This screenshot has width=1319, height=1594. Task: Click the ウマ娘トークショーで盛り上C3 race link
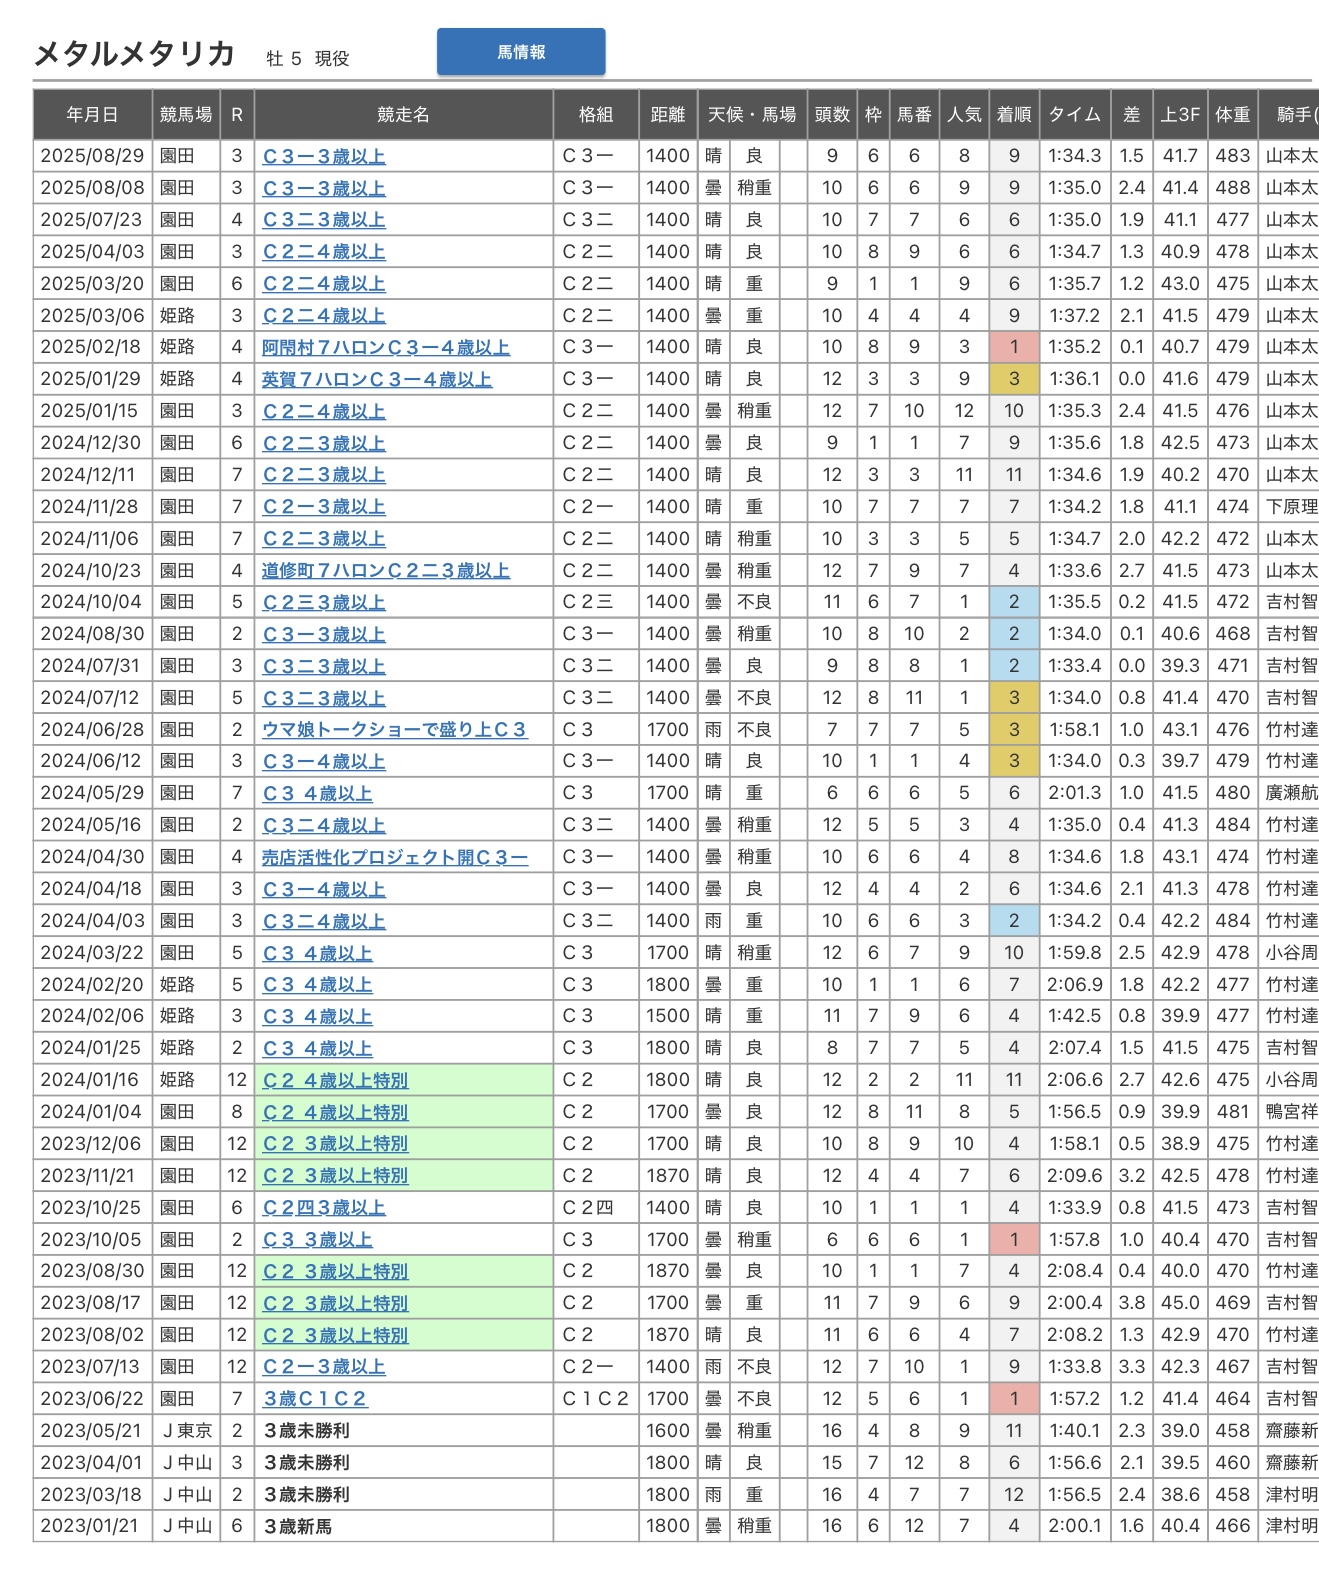[393, 730]
